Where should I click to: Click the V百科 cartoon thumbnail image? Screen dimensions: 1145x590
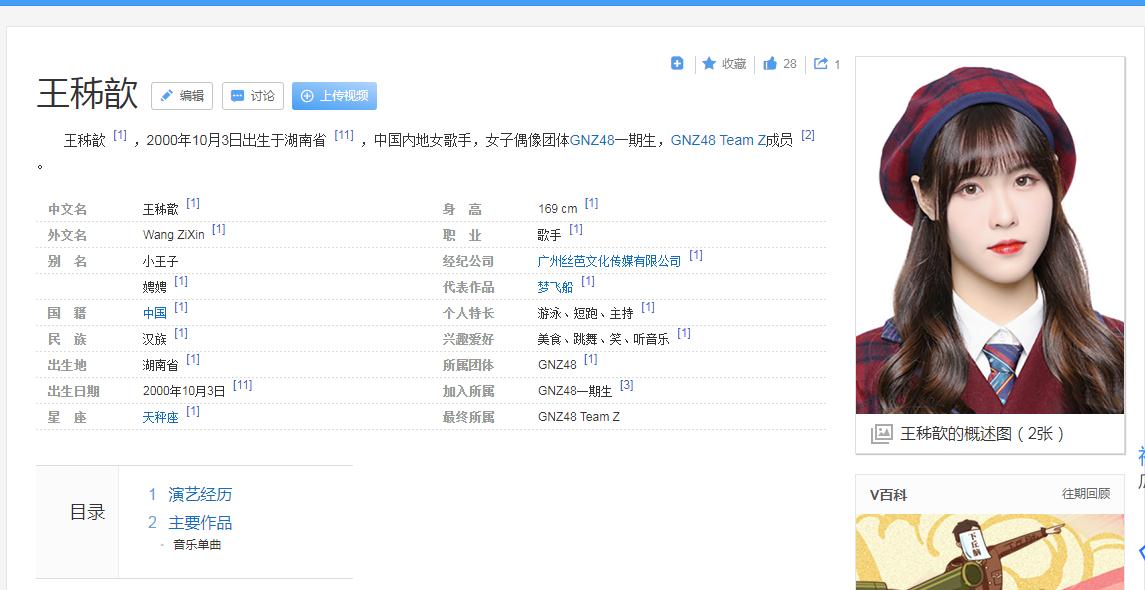tap(990, 552)
